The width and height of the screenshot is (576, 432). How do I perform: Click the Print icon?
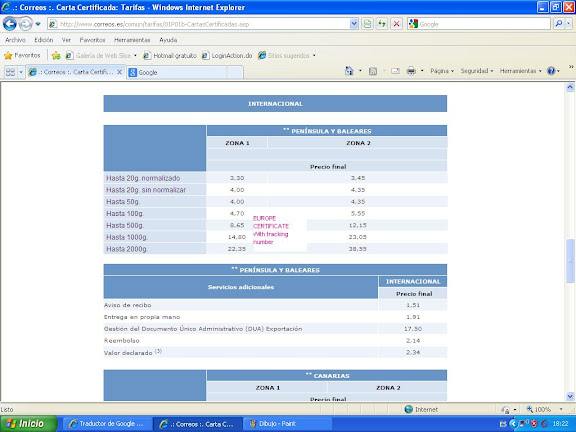(x=411, y=71)
